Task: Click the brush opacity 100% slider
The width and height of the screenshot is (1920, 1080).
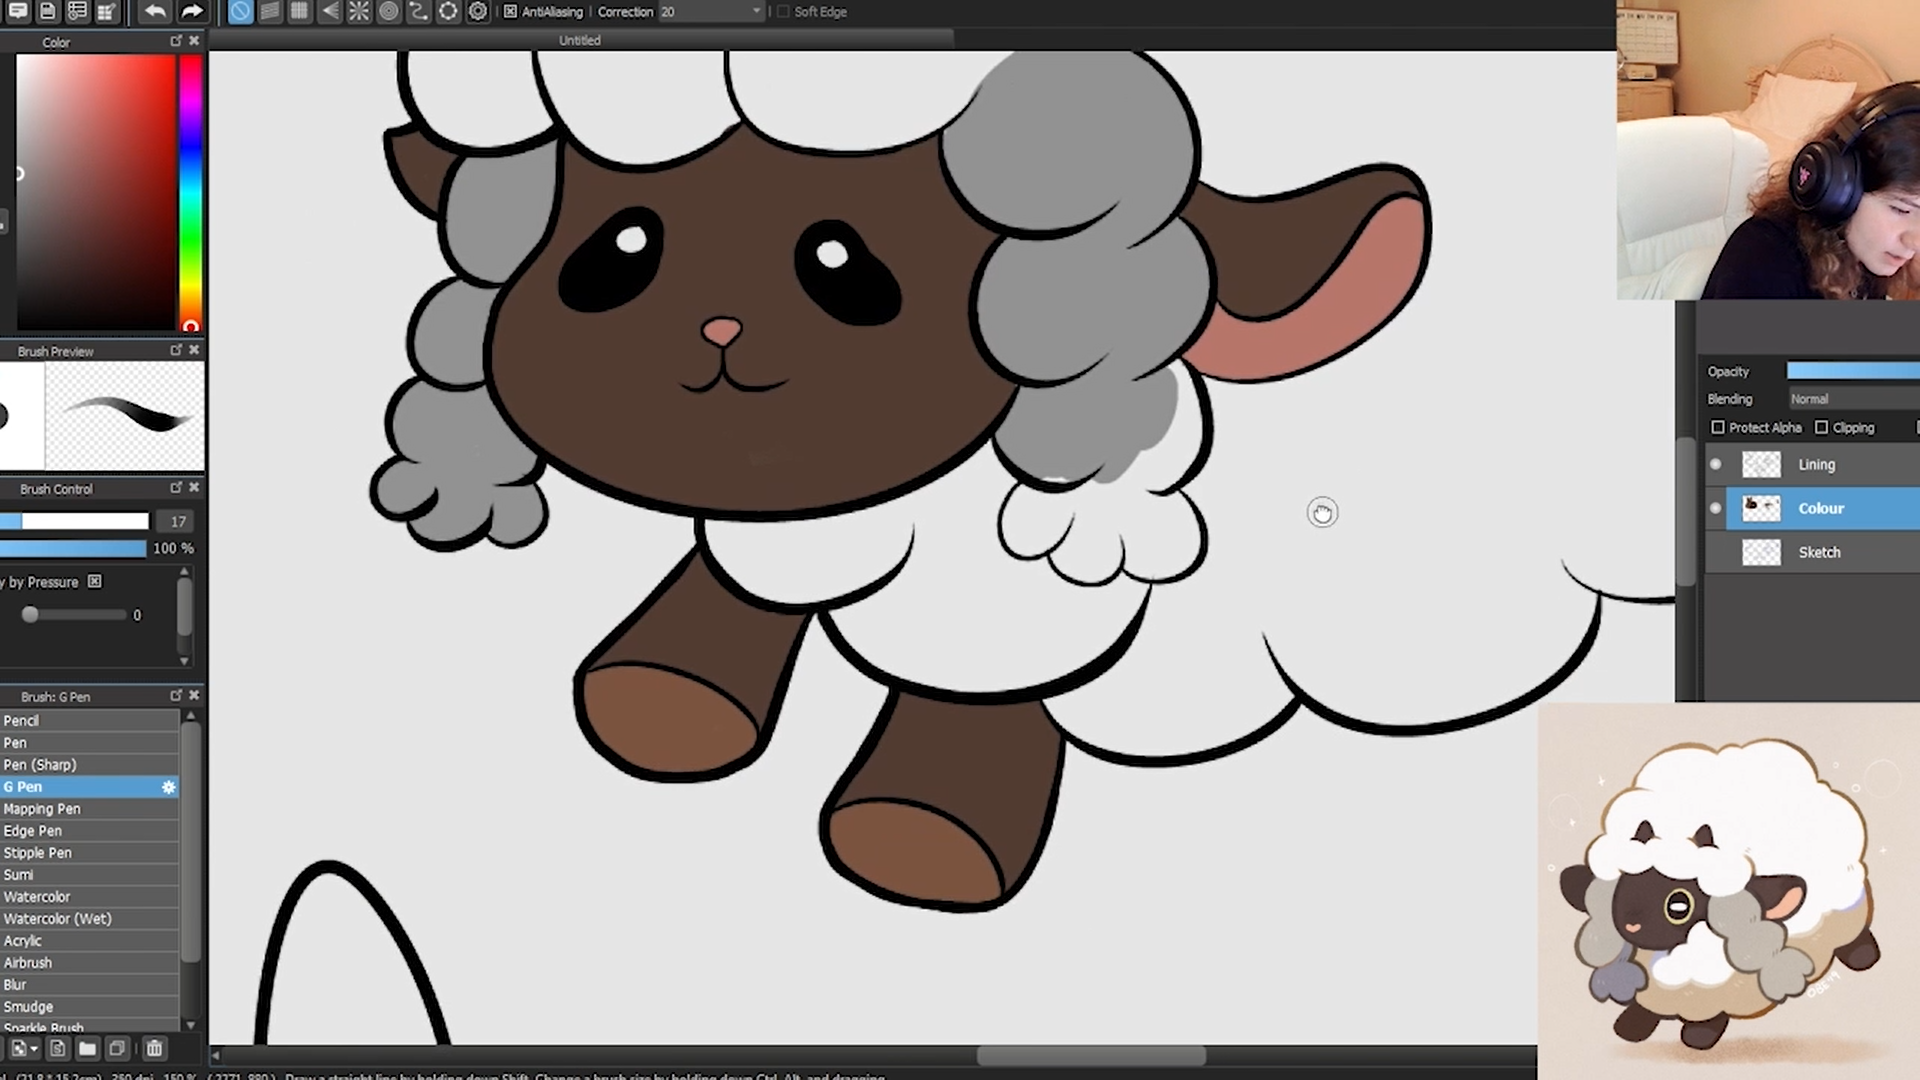Action: point(73,548)
